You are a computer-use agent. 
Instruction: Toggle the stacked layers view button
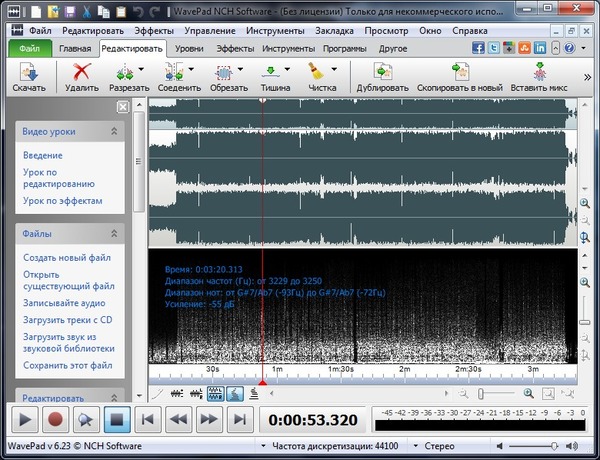[x=254, y=393]
